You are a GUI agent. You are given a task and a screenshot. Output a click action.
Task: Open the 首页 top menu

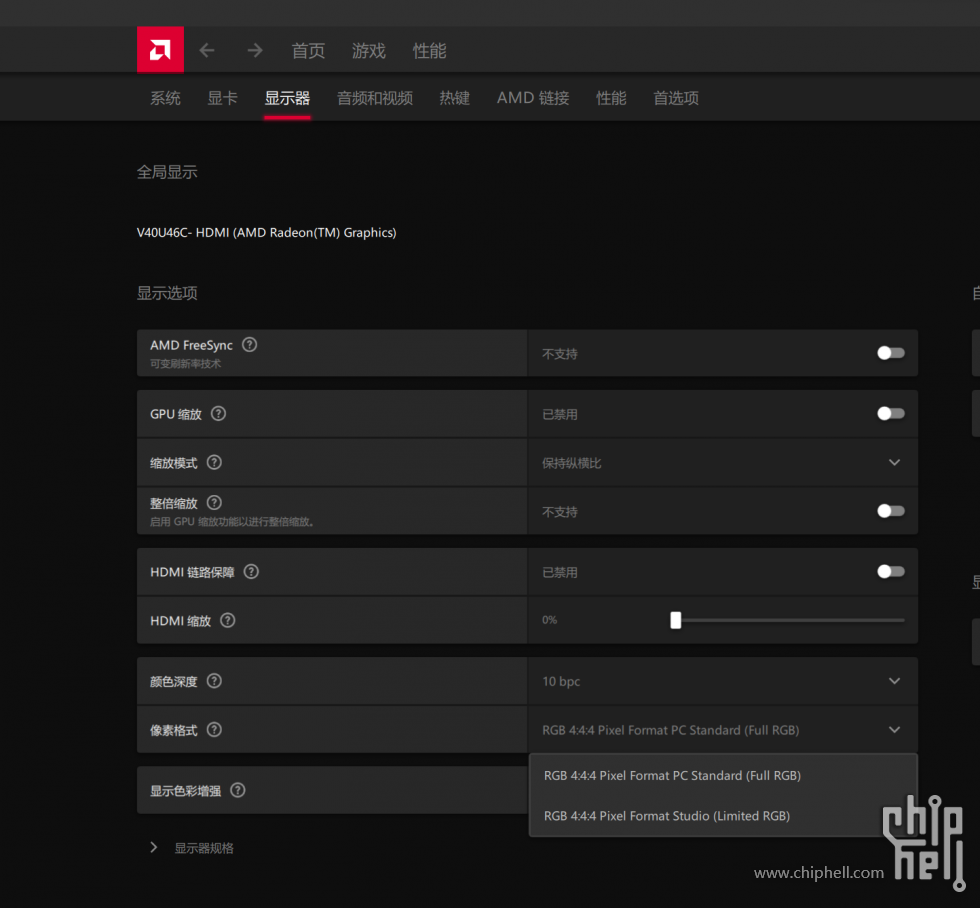[x=308, y=51]
